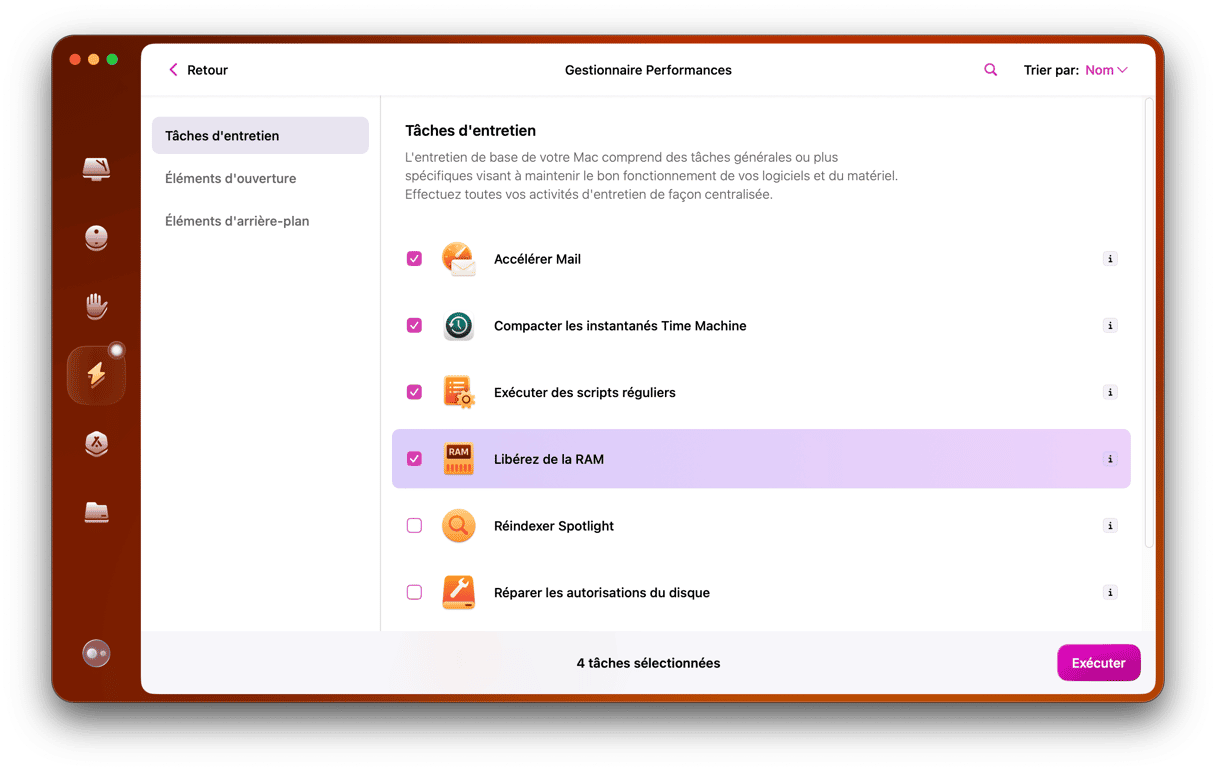The height and width of the screenshot is (771, 1216).
Task: Show info for Accélérer Mail task
Action: pos(1109,259)
